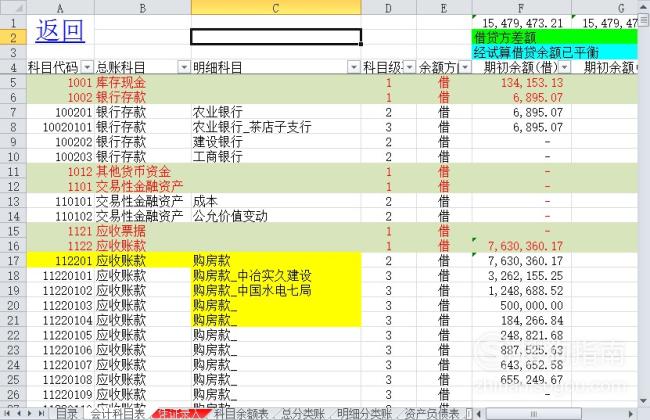
Task: Switch to the 总分类账 sheet tab
Action: (x=303, y=413)
